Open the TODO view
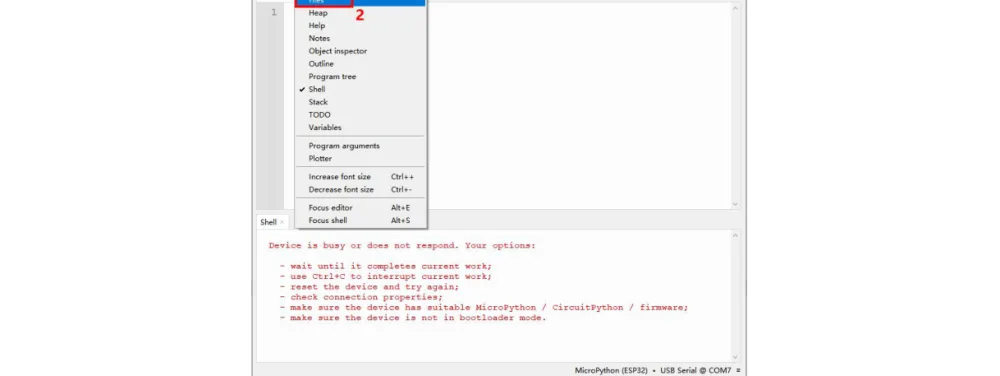 [x=360, y=115]
